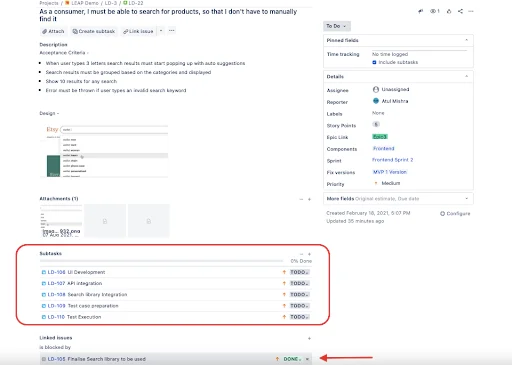Toggle the Include subtasks checkbox
Viewport: 512px width, 365px height.
tap(374, 62)
